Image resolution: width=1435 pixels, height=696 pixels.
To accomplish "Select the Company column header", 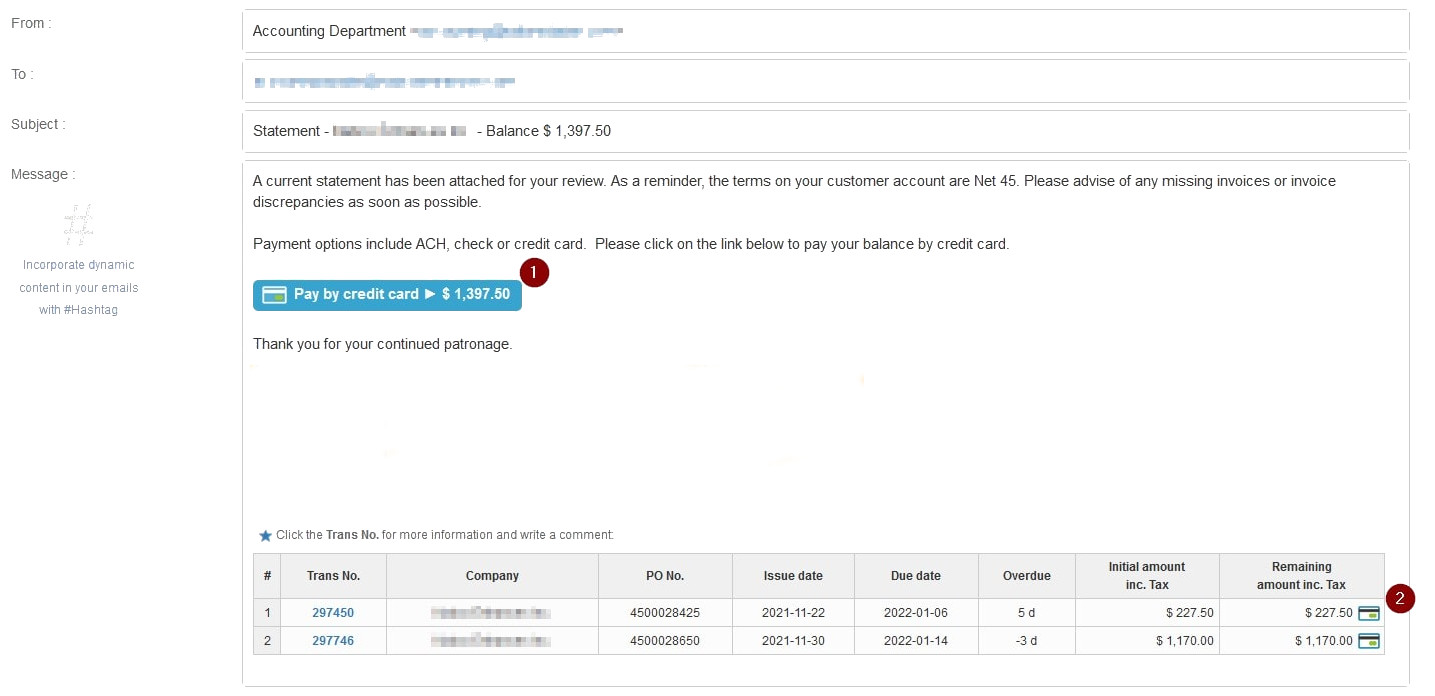I will [492, 576].
